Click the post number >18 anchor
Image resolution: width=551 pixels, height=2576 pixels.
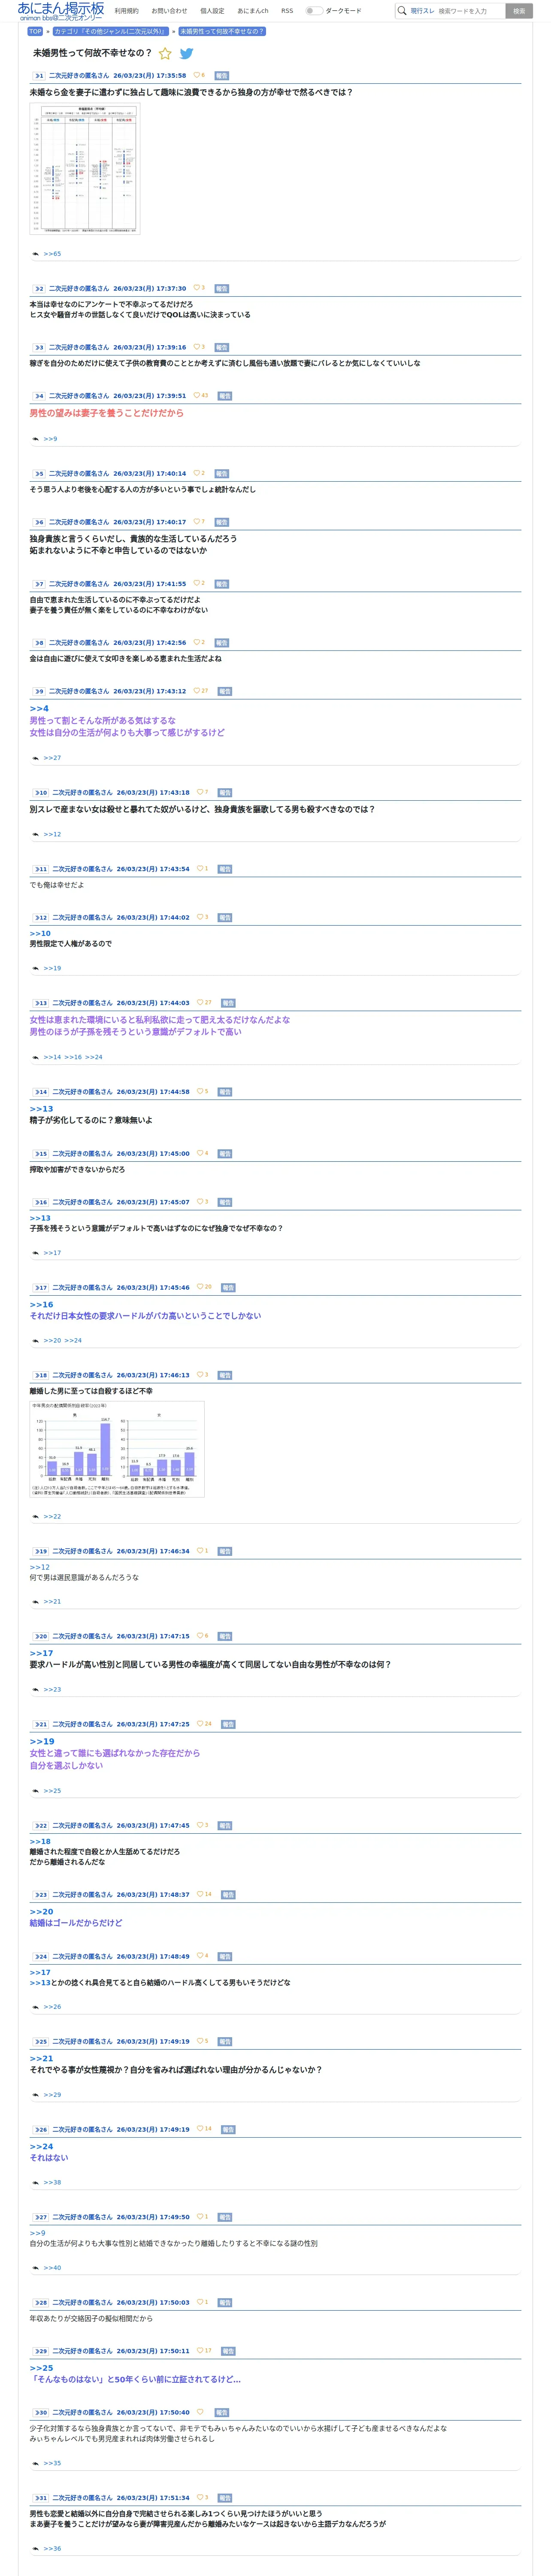[x=40, y=1375]
